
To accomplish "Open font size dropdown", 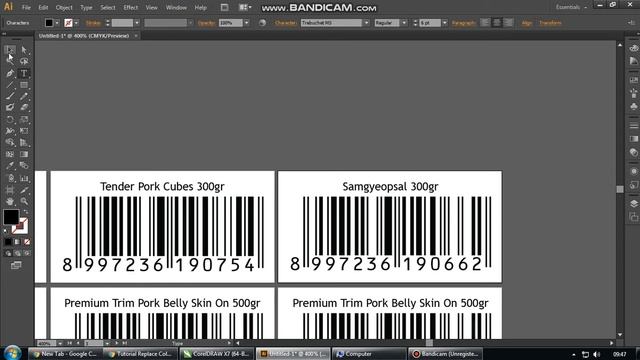I will [x=444, y=23].
